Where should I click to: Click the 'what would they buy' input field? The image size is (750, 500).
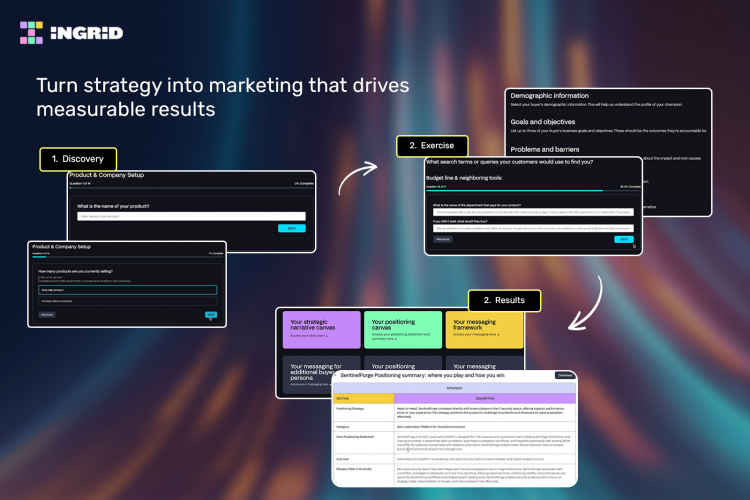pos(533,228)
